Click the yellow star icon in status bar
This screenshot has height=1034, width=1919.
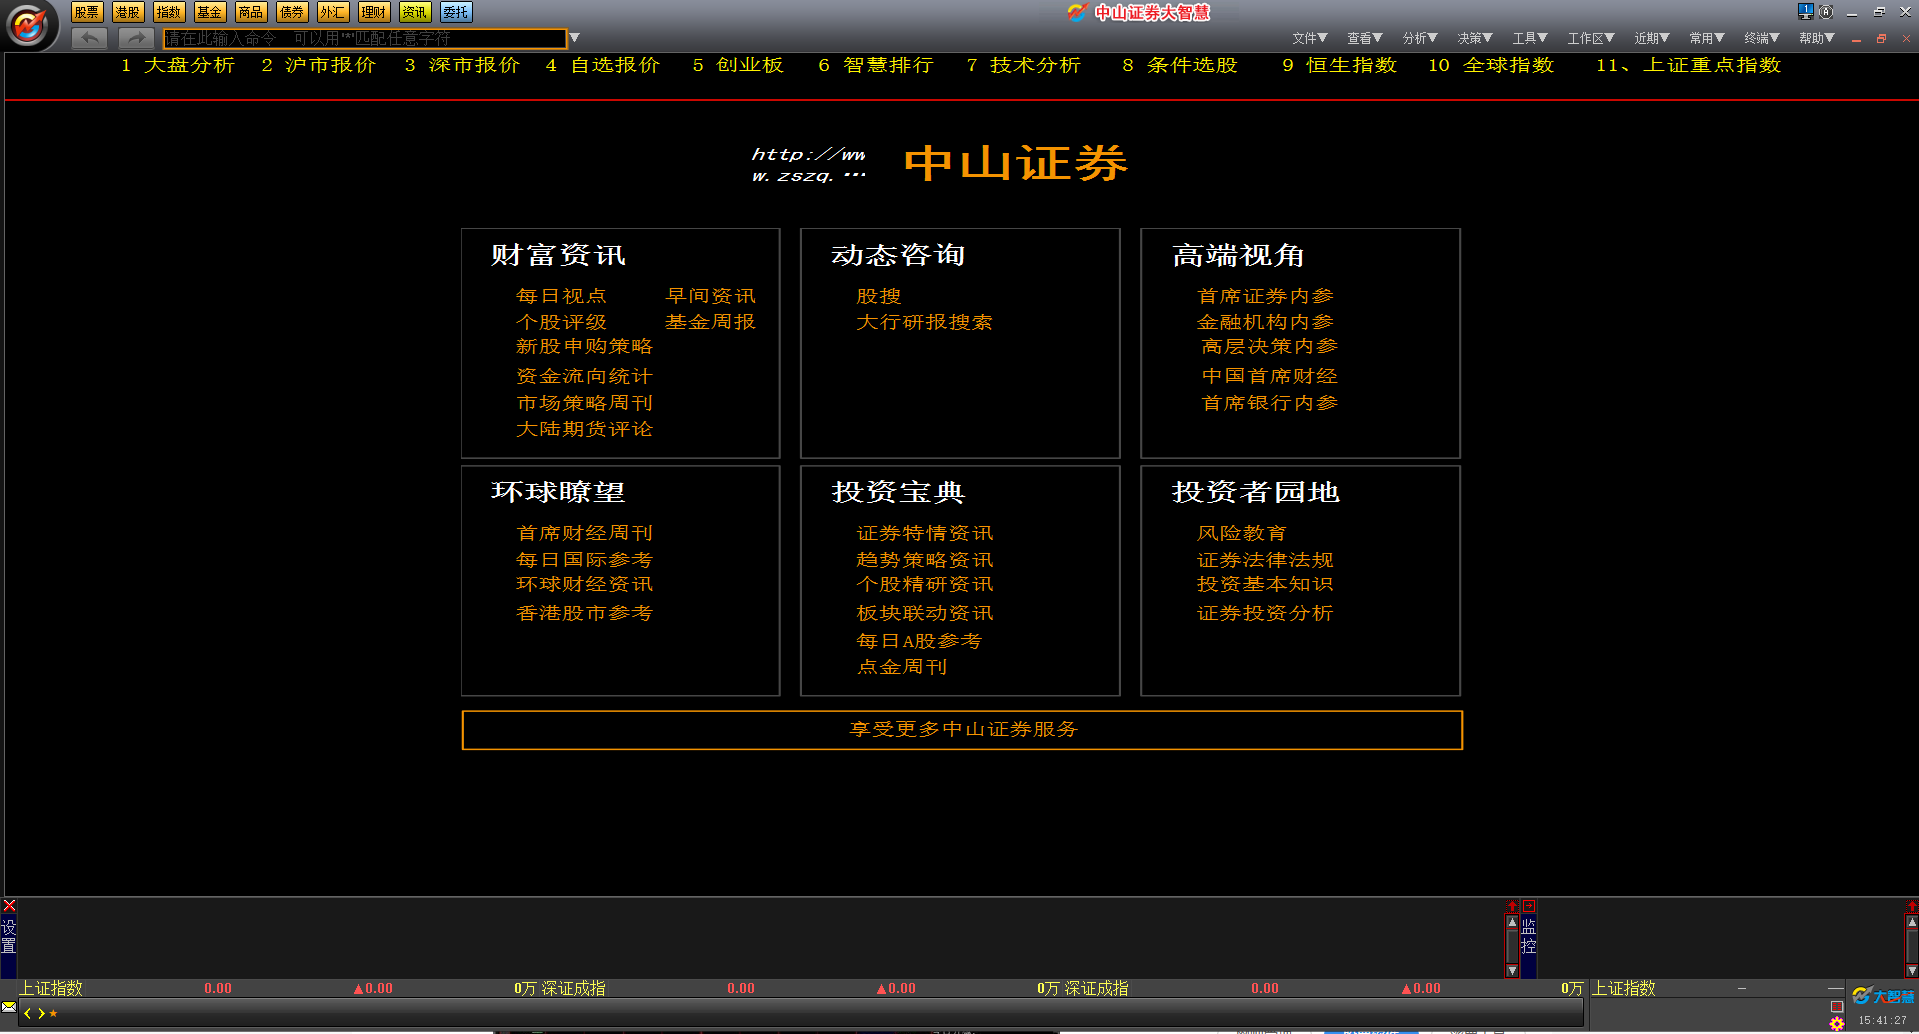tap(53, 1014)
